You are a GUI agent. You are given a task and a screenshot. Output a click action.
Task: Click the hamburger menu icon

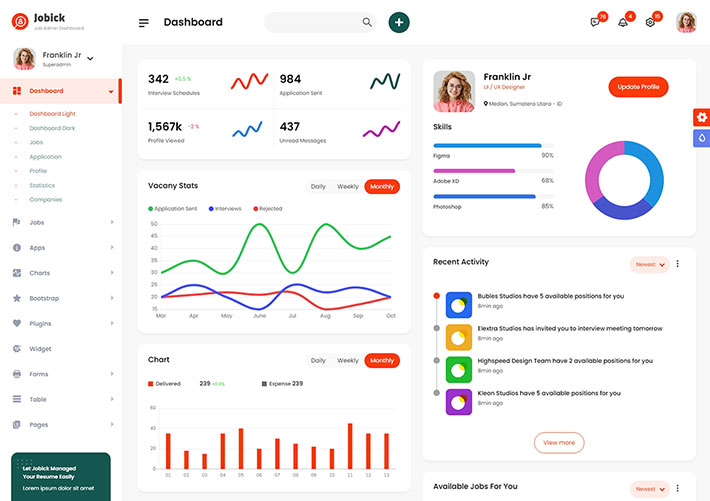click(x=144, y=23)
